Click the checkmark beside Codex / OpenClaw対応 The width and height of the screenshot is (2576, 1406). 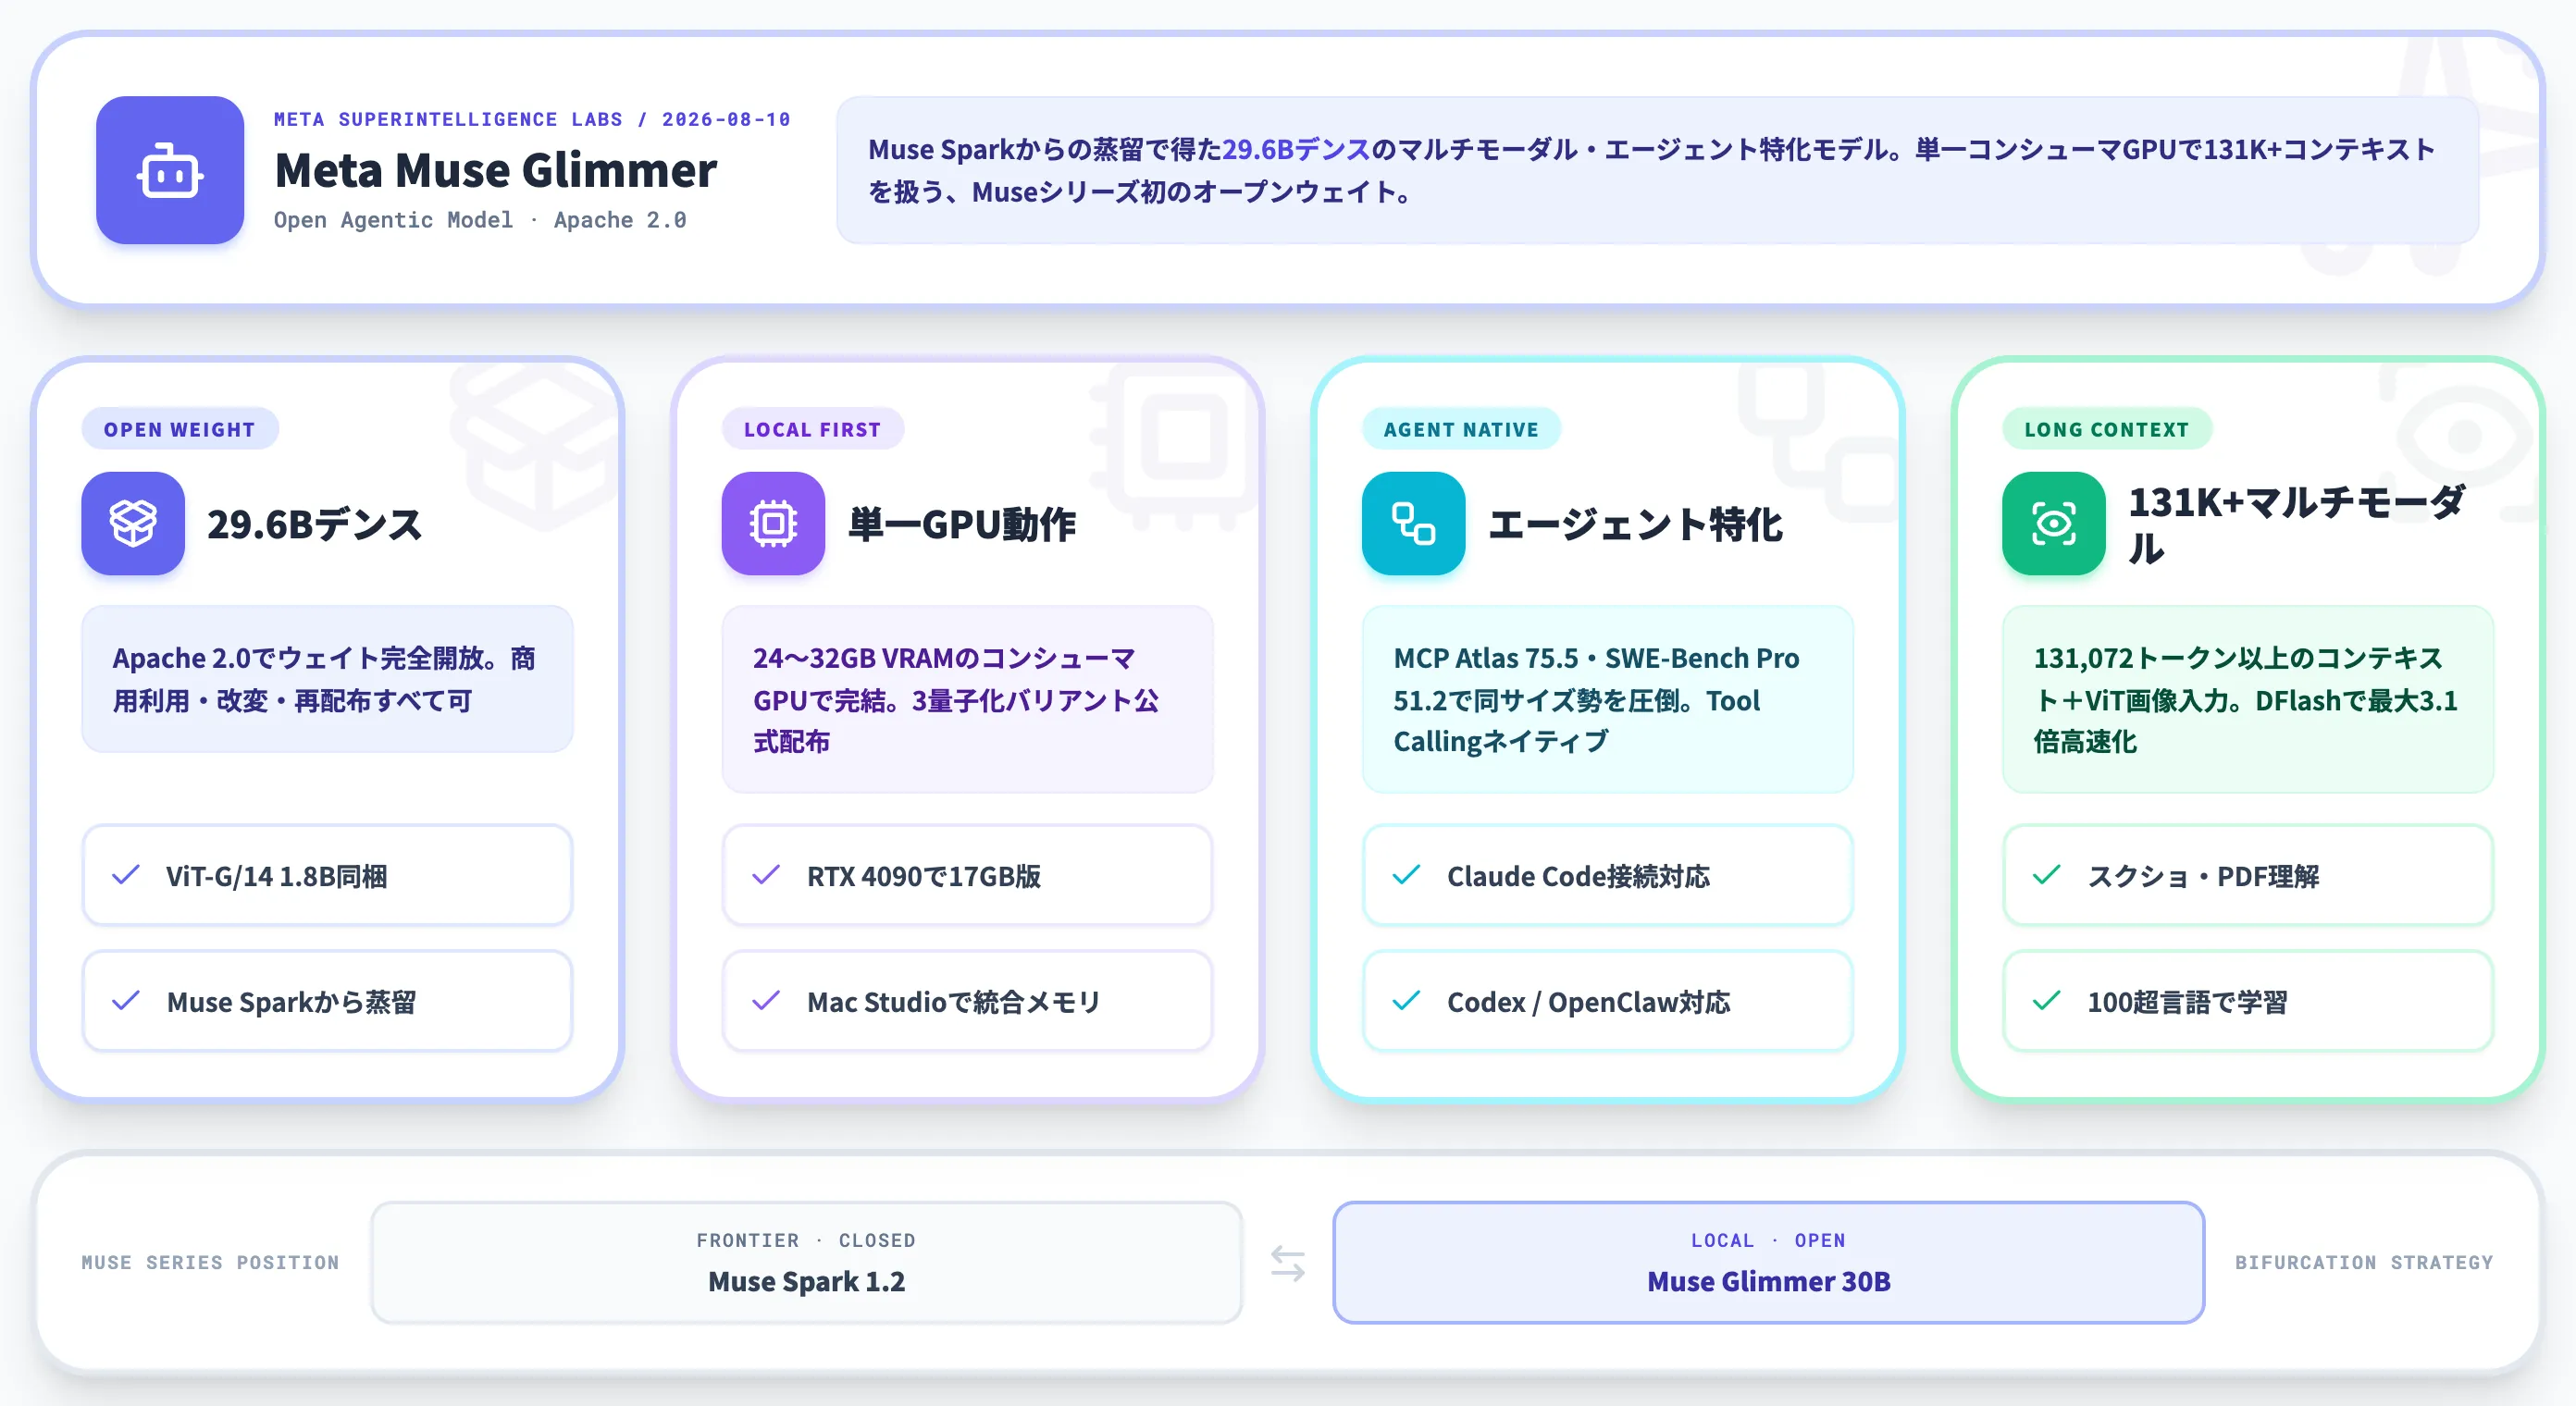point(1406,1001)
